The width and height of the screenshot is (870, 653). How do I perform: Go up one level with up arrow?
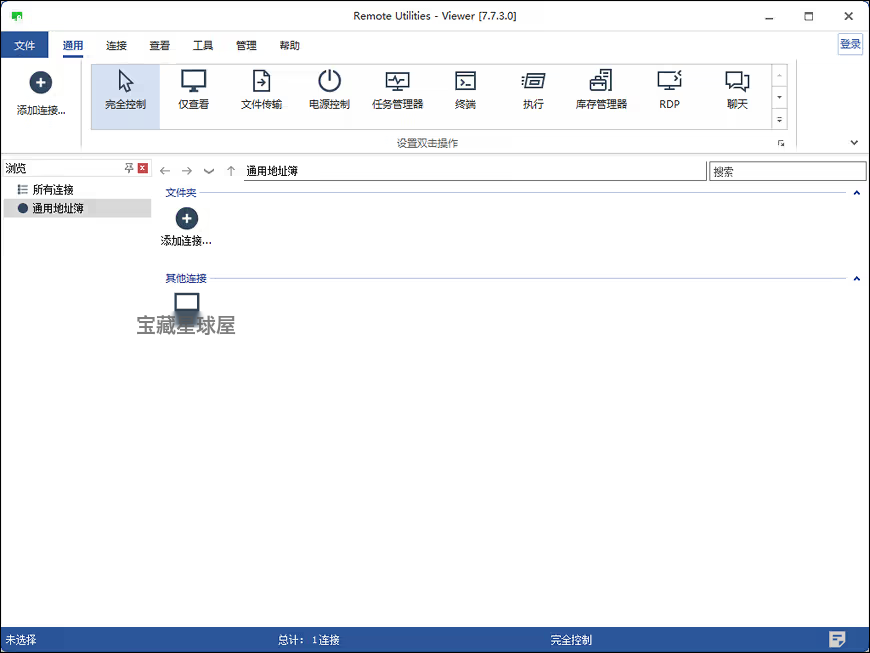tap(231, 171)
